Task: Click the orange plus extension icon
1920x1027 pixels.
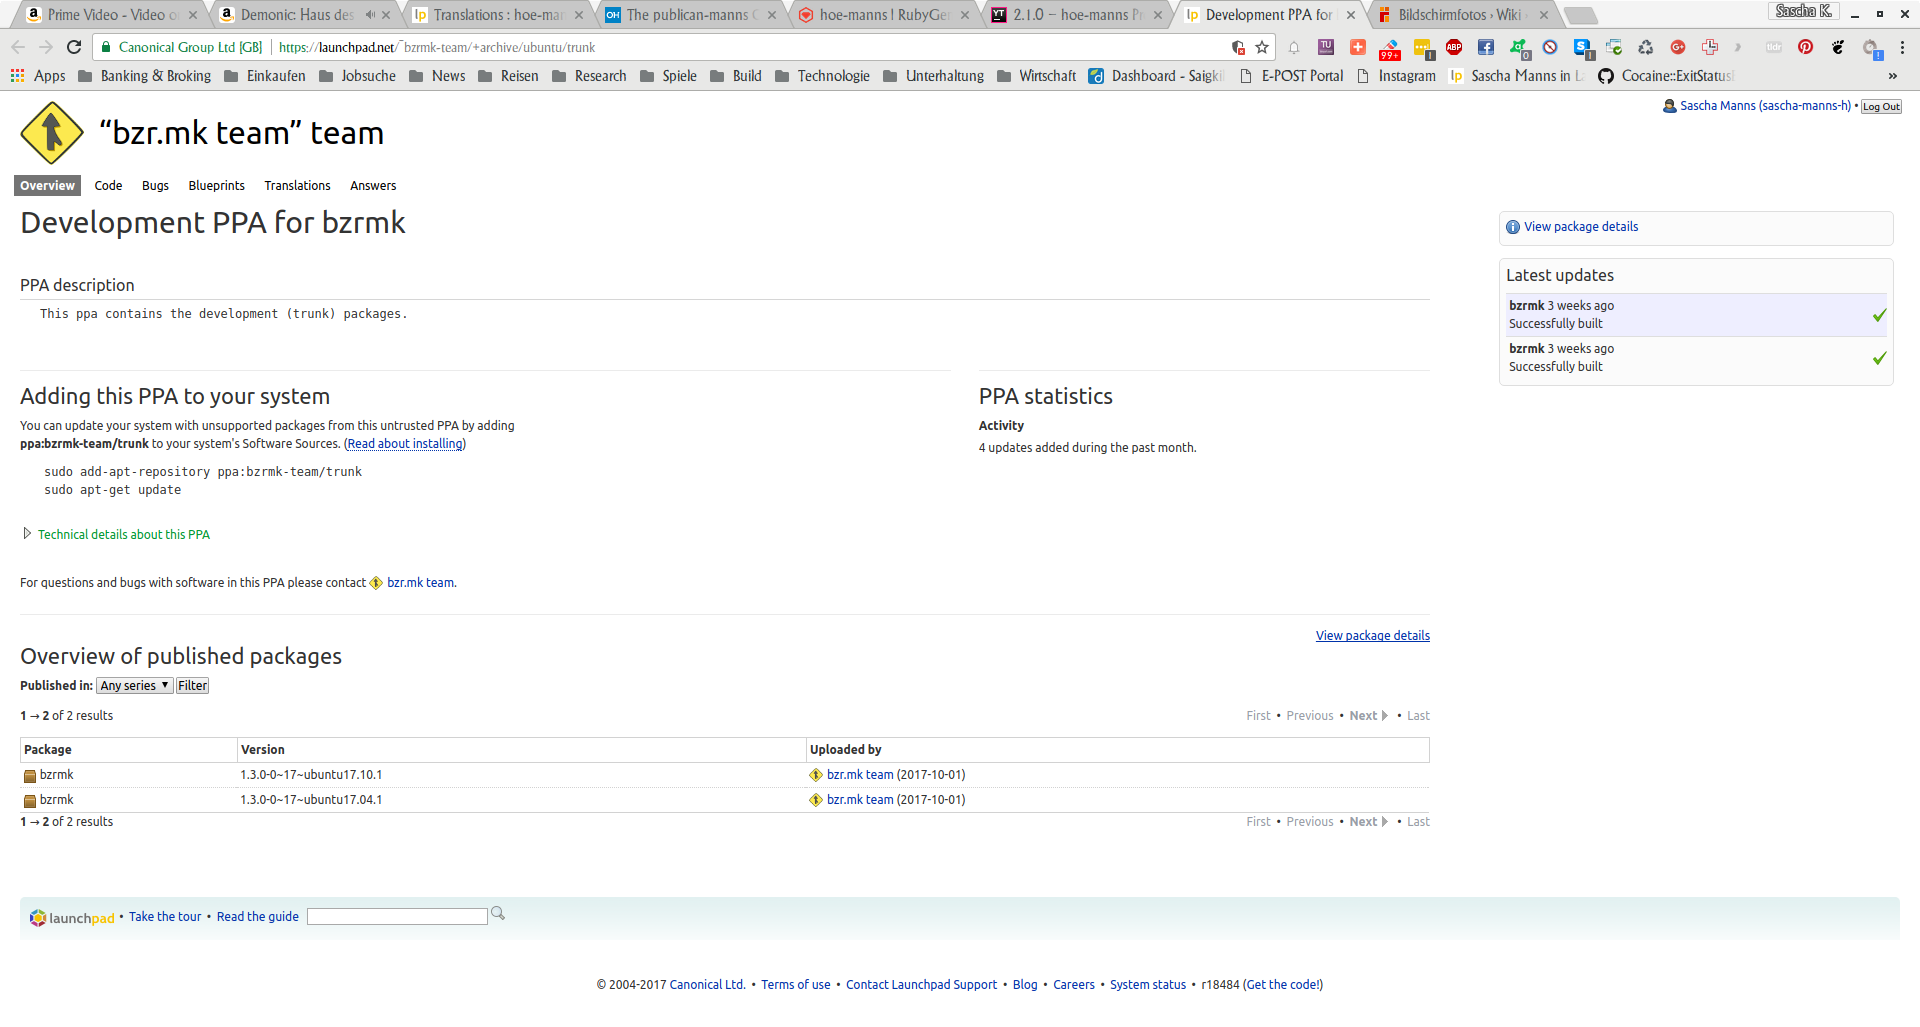Action: point(1358,47)
